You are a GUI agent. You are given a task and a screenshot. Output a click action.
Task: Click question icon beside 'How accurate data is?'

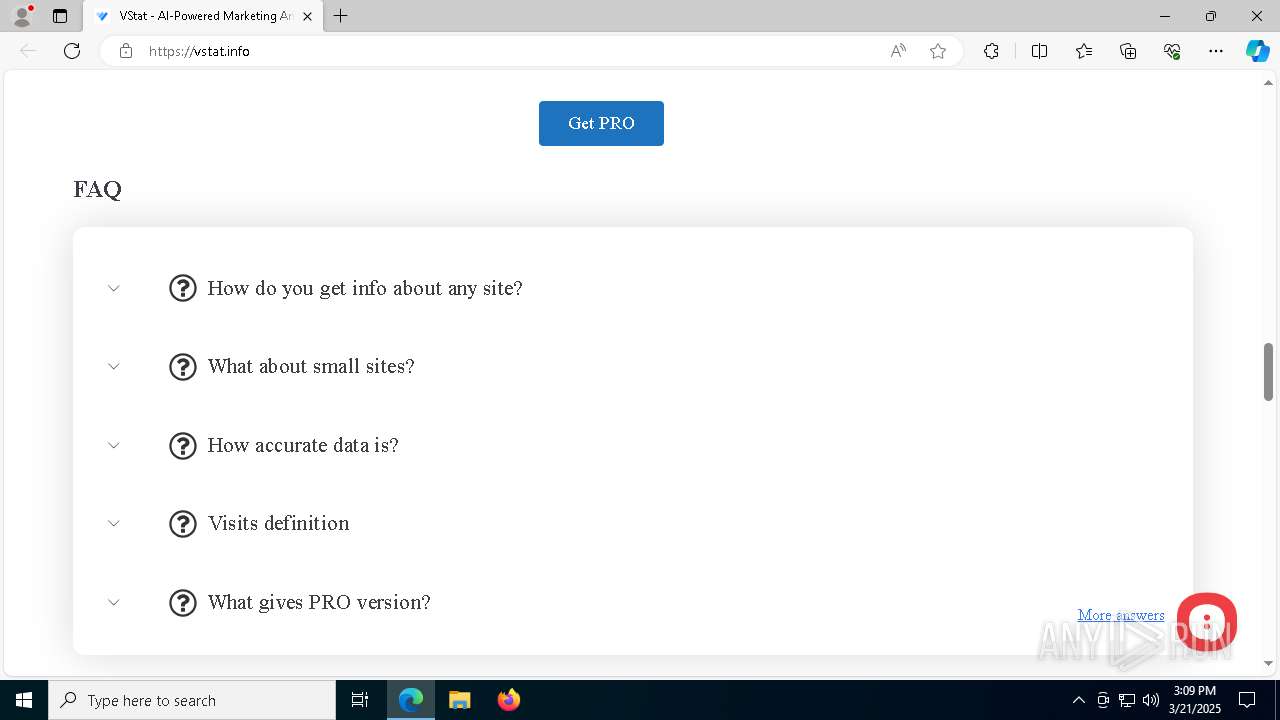click(183, 445)
